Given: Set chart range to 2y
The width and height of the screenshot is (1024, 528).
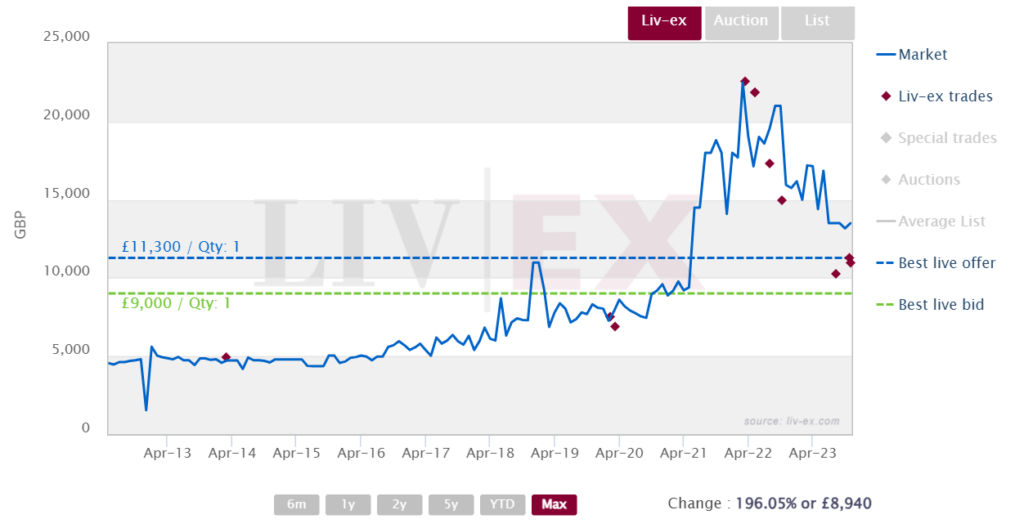Looking at the screenshot, I should tap(400, 504).
